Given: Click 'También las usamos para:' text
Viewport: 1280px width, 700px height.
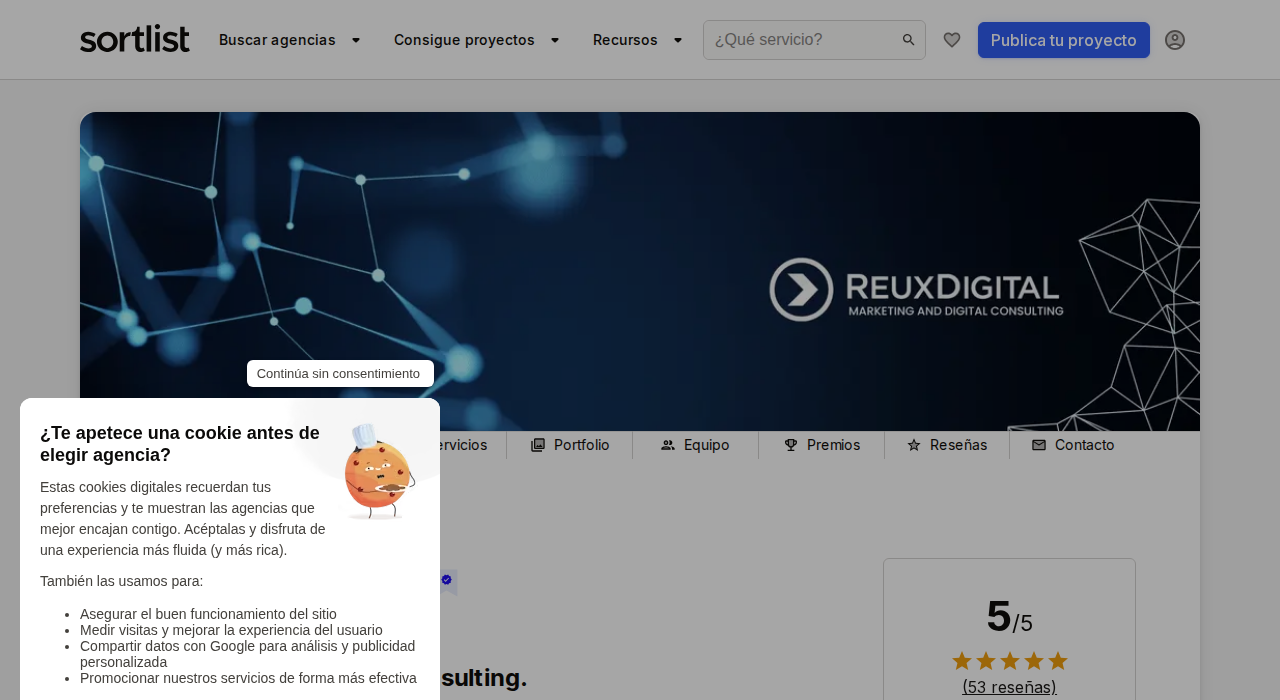Looking at the screenshot, I should click(x=121, y=581).
